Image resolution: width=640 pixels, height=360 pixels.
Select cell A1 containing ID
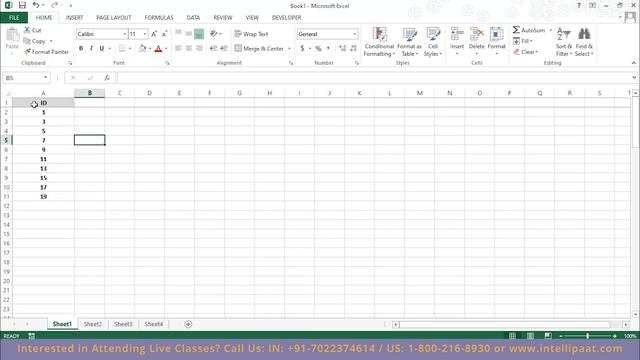pos(43,103)
